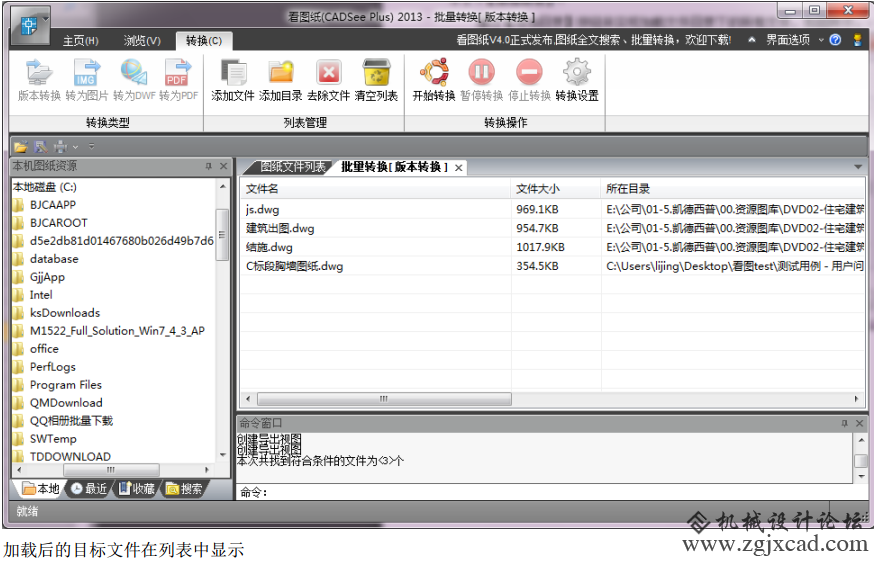Open the 浏览(V) ribbon tab
The height and width of the screenshot is (565, 875).
142,41
